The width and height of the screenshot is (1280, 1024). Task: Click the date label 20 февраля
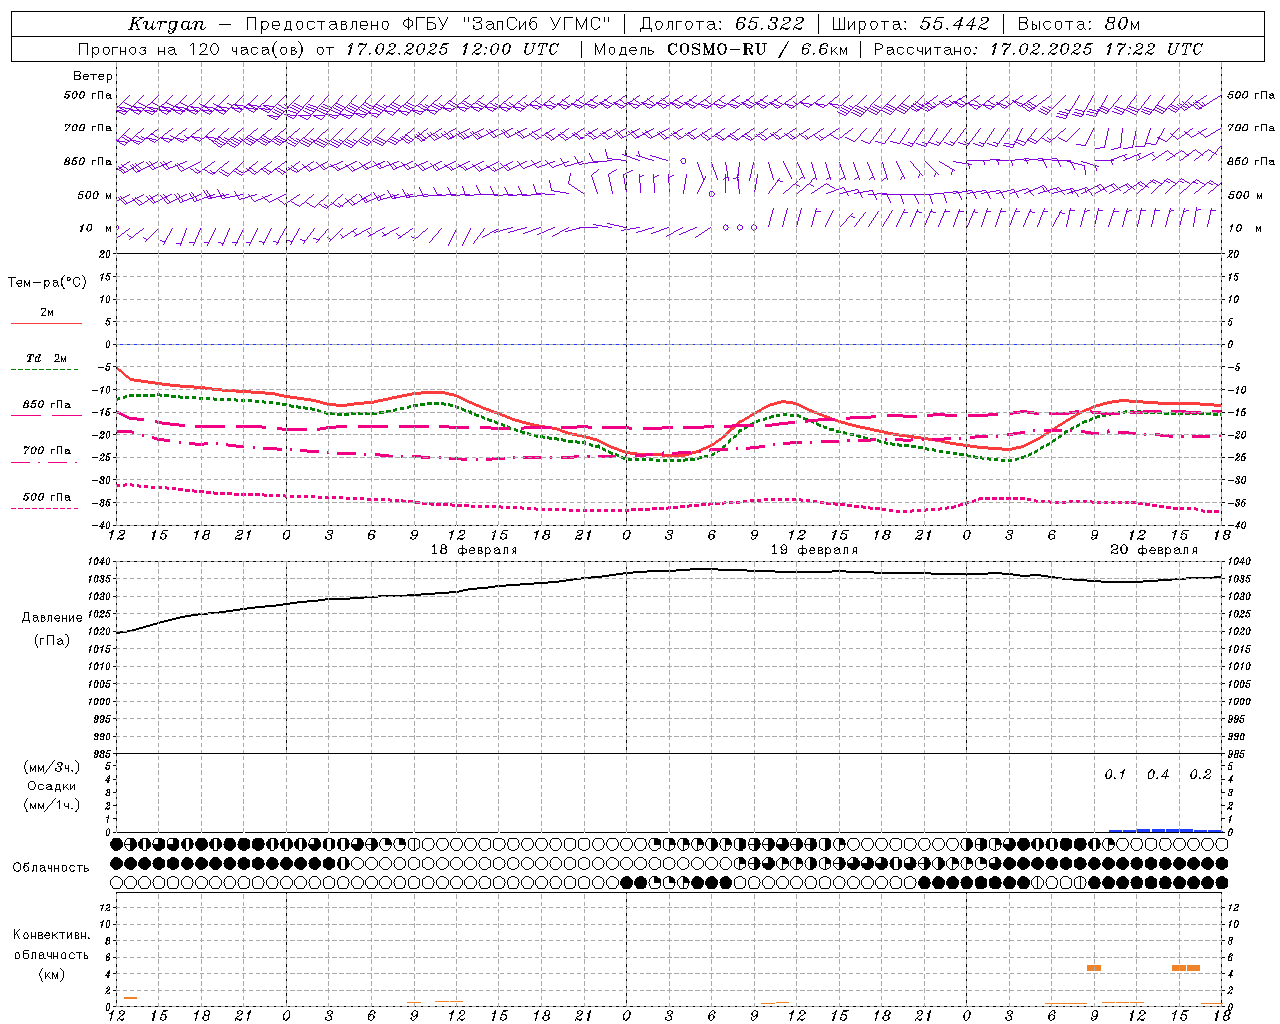click(x=1154, y=550)
